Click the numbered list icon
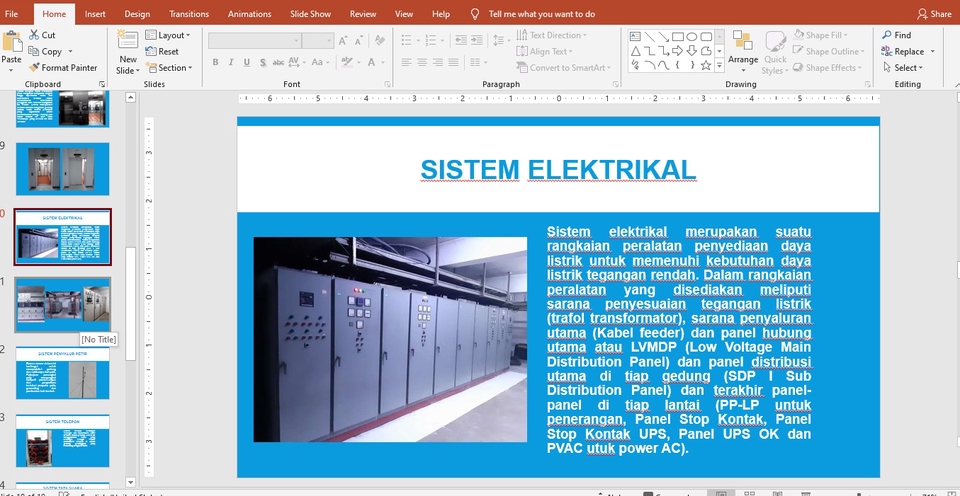960x496 pixels. (x=430, y=40)
